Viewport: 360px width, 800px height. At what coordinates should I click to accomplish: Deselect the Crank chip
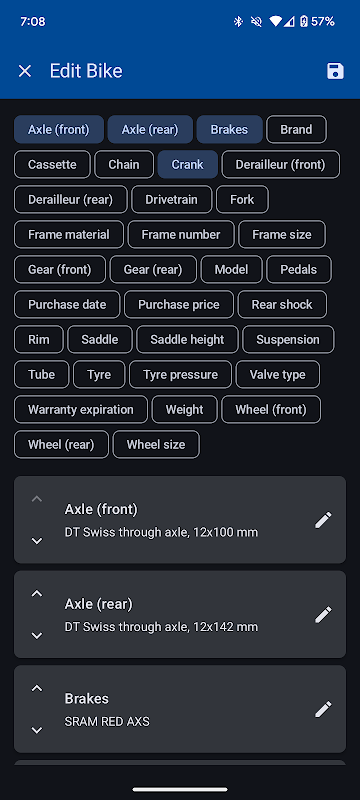[188, 164]
